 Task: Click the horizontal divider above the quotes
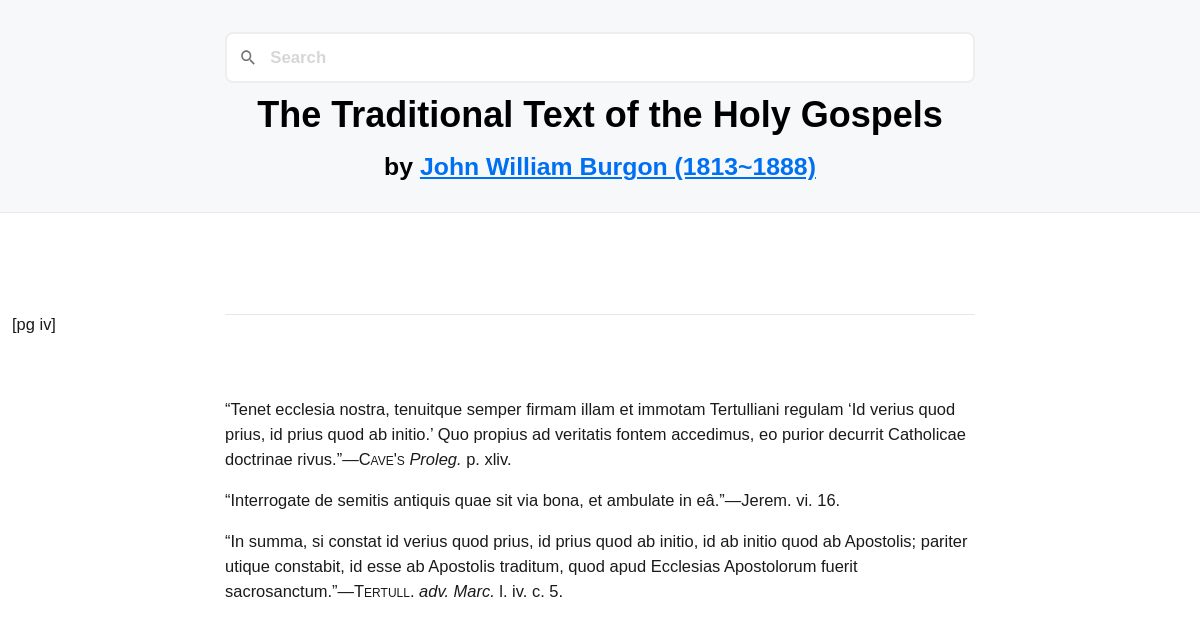pyautogui.click(x=600, y=313)
